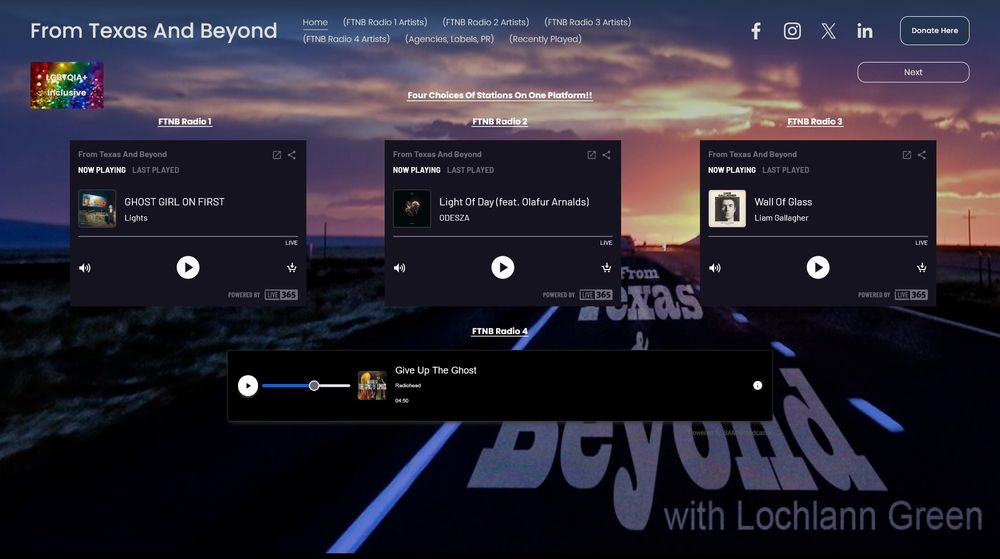Play the Wall Of Glass stream

click(818, 268)
